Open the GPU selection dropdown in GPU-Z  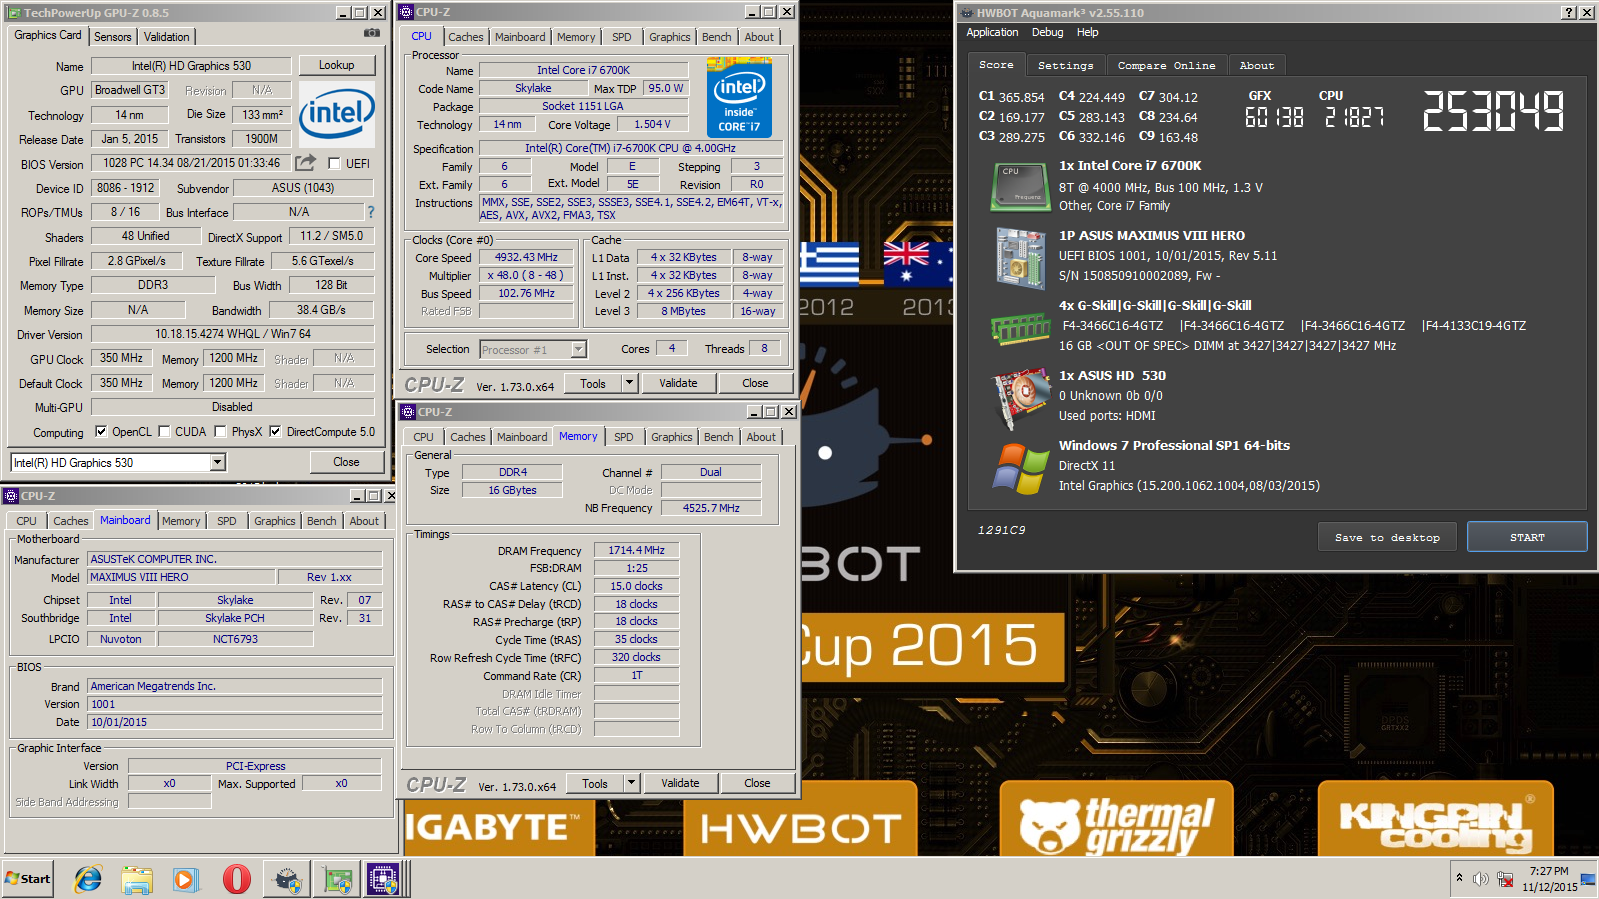(x=217, y=462)
